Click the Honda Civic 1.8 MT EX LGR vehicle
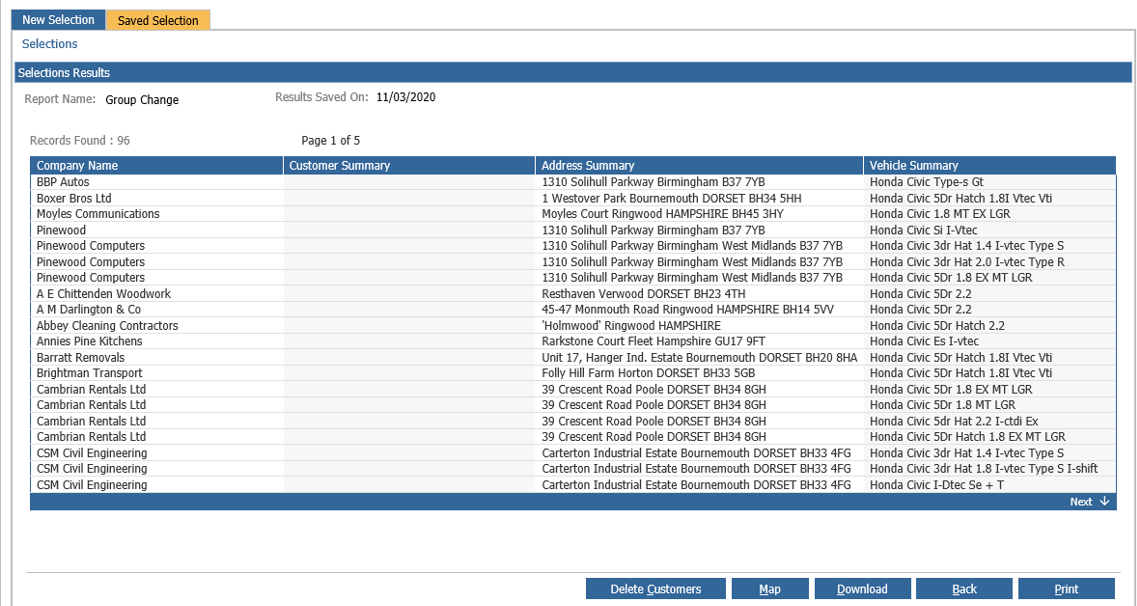The width and height of the screenshot is (1137, 606). (x=940, y=214)
